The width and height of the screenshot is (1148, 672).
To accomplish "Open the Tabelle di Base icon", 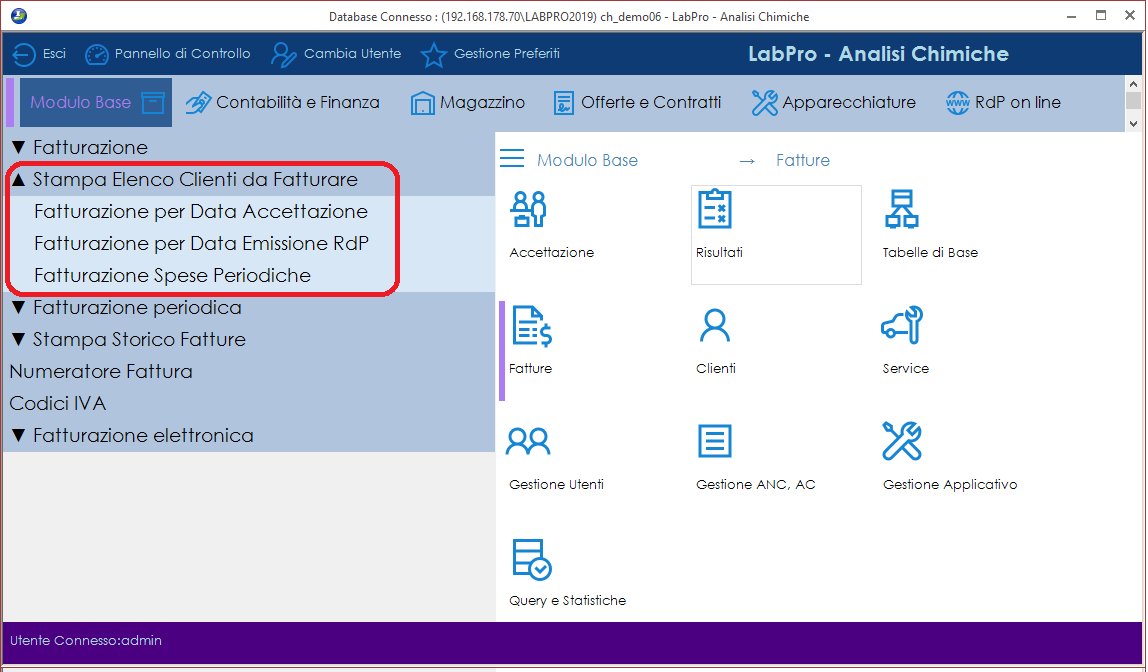I will [x=901, y=209].
